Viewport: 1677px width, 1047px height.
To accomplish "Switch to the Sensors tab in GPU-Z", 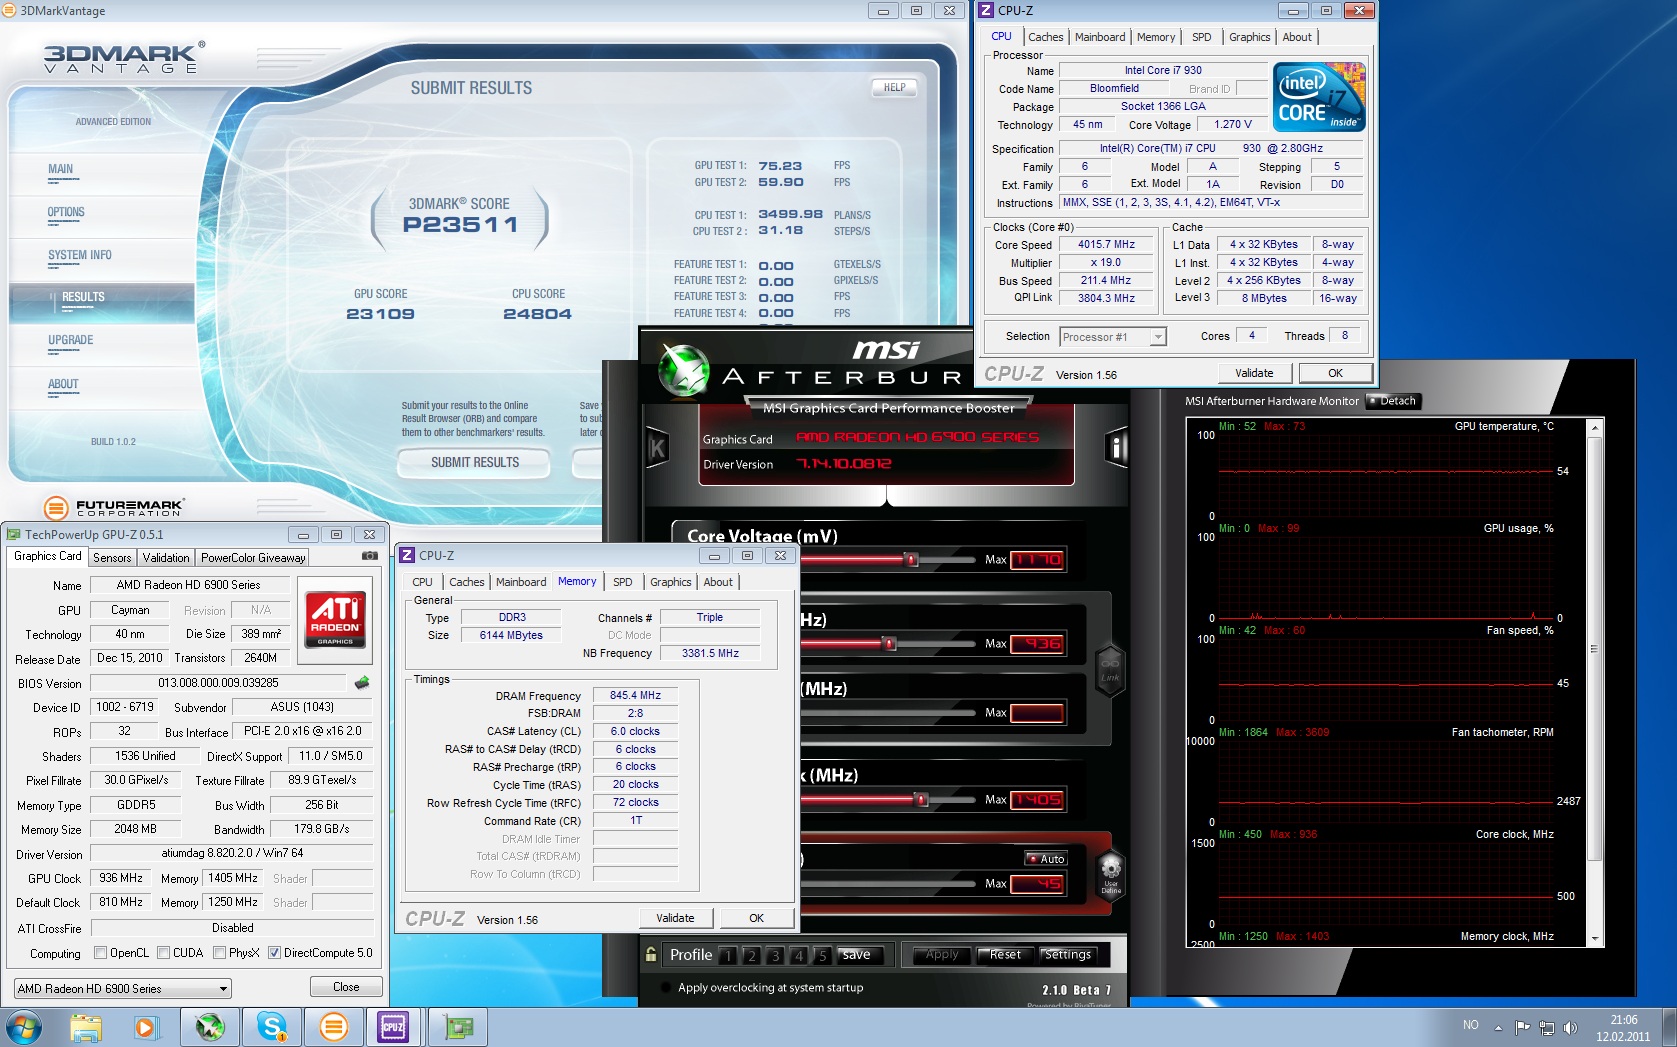I will point(112,558).
